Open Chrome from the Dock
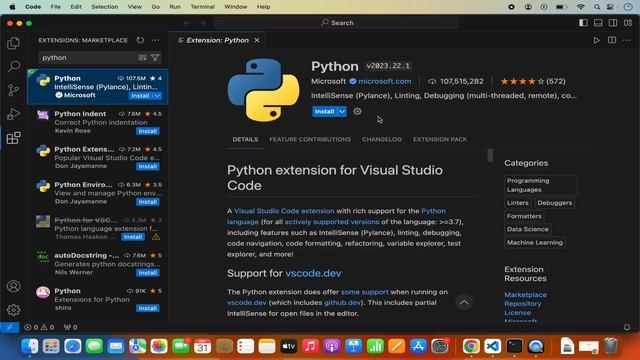Image resolution: width=640 pixels, height=360 pixels. pyautogui.click(x=471, y=346)
